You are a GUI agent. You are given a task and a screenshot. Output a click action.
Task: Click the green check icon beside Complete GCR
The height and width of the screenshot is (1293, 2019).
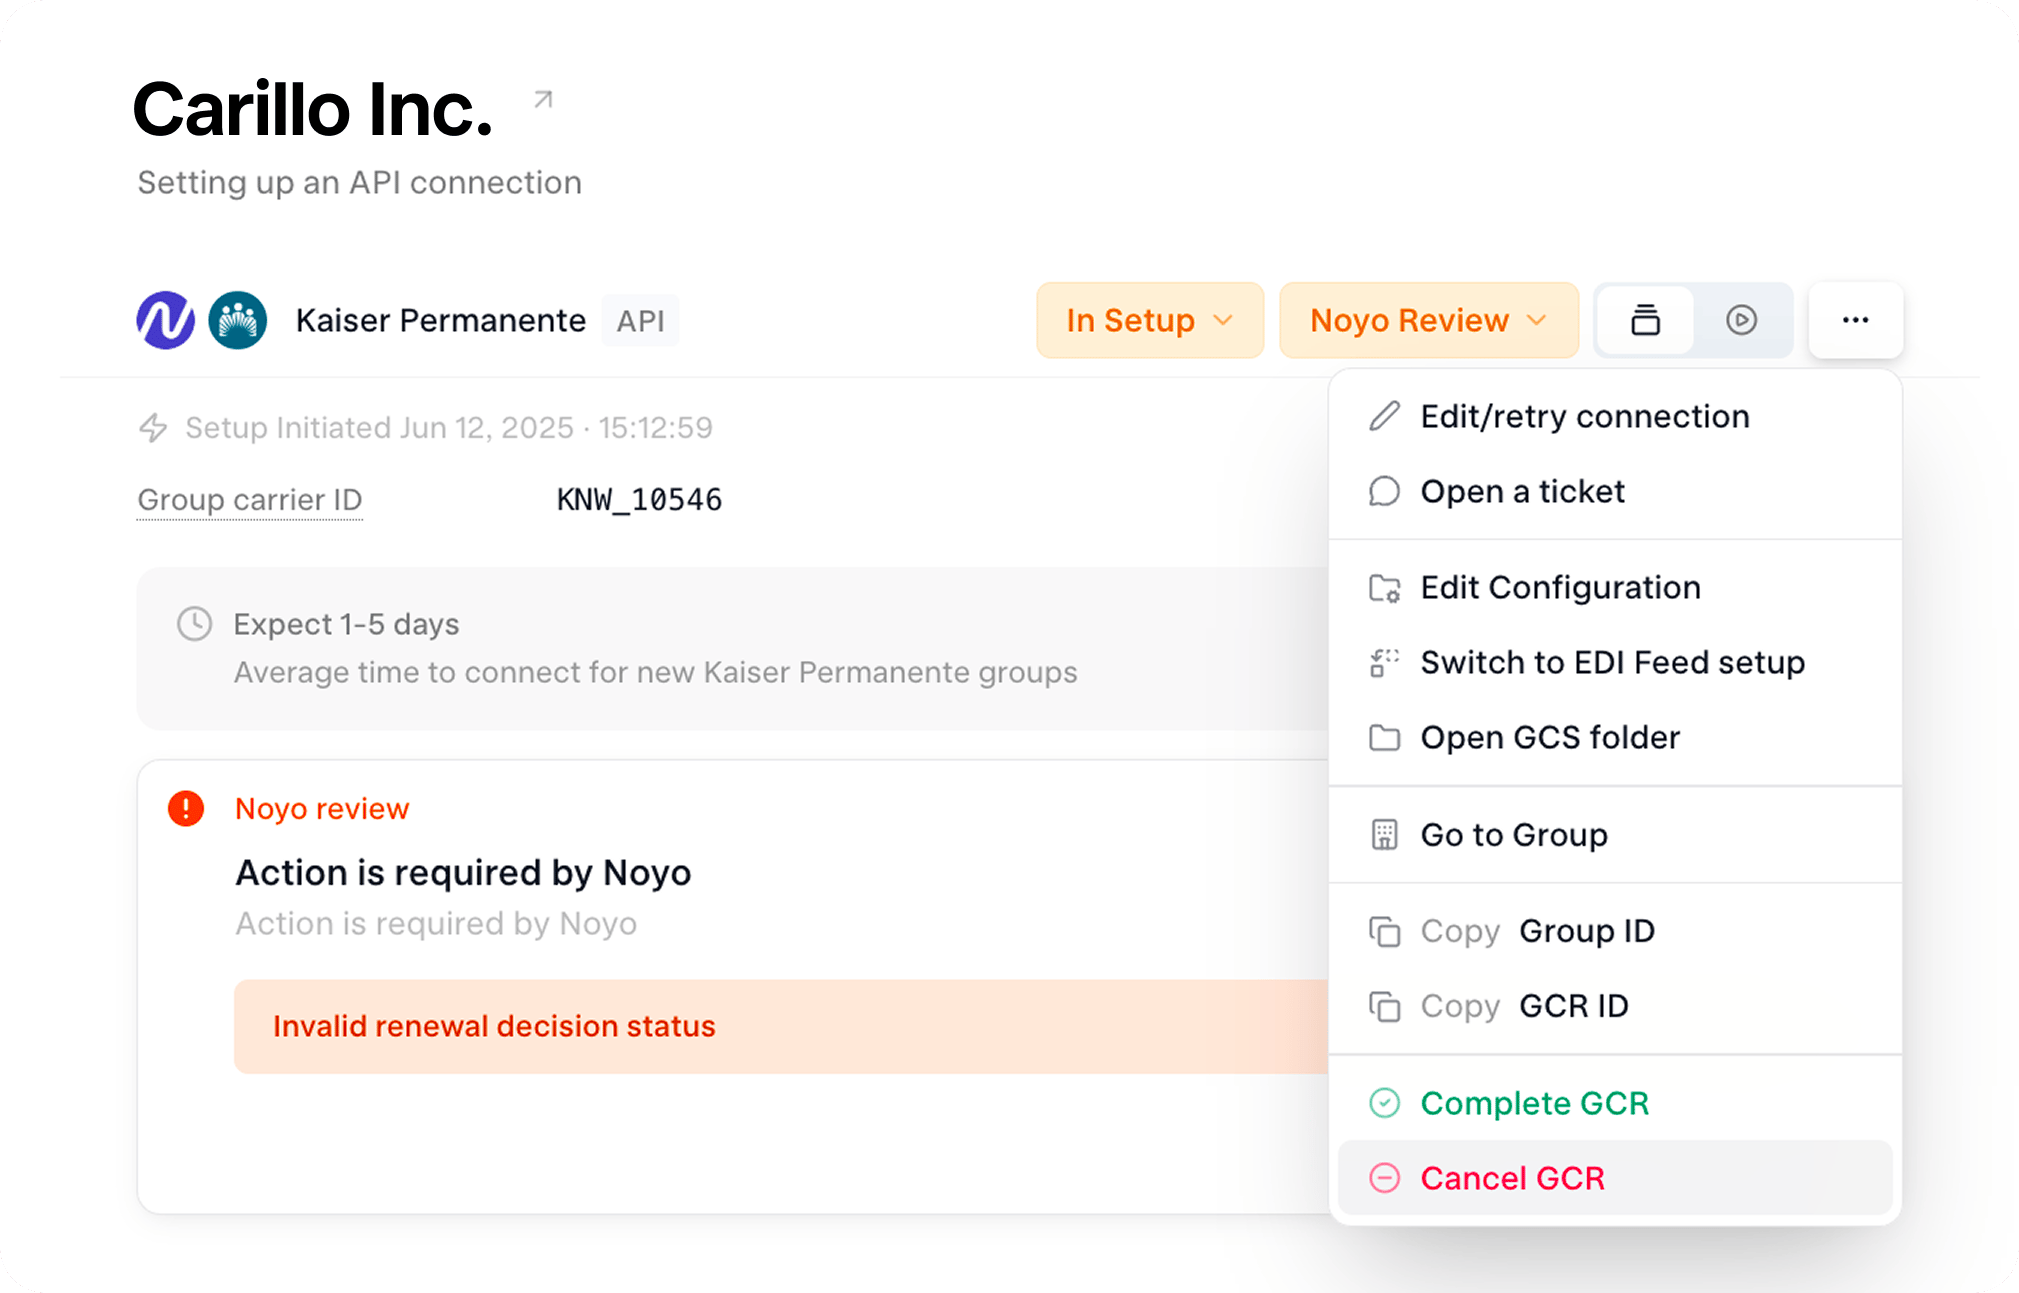click(x=1384, y=1103)
